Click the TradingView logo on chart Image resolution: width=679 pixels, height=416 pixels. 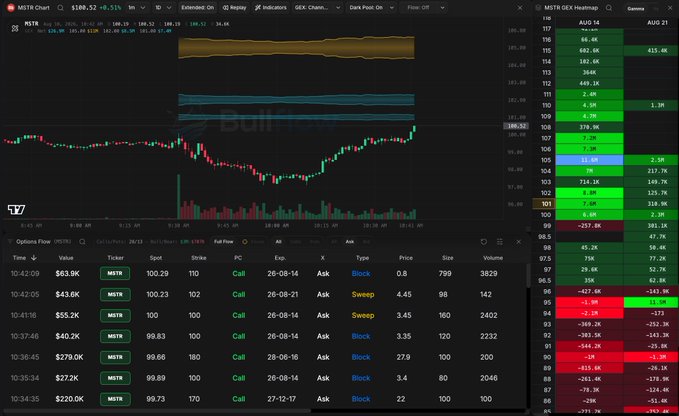pyautogui.click(x=16, y=210)
